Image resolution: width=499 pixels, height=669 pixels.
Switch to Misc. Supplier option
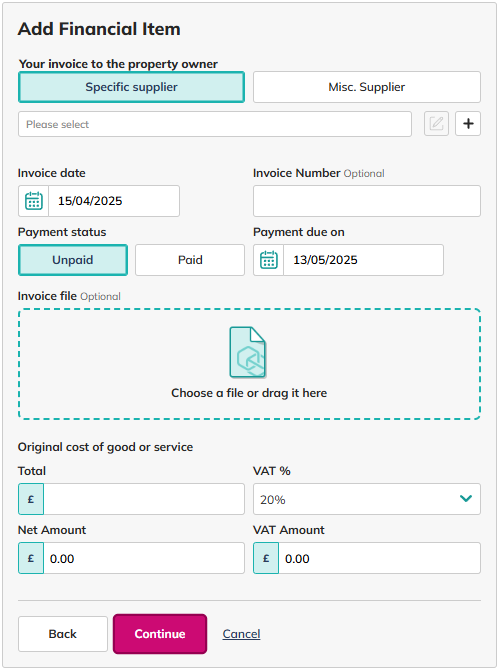click(367, 87)
